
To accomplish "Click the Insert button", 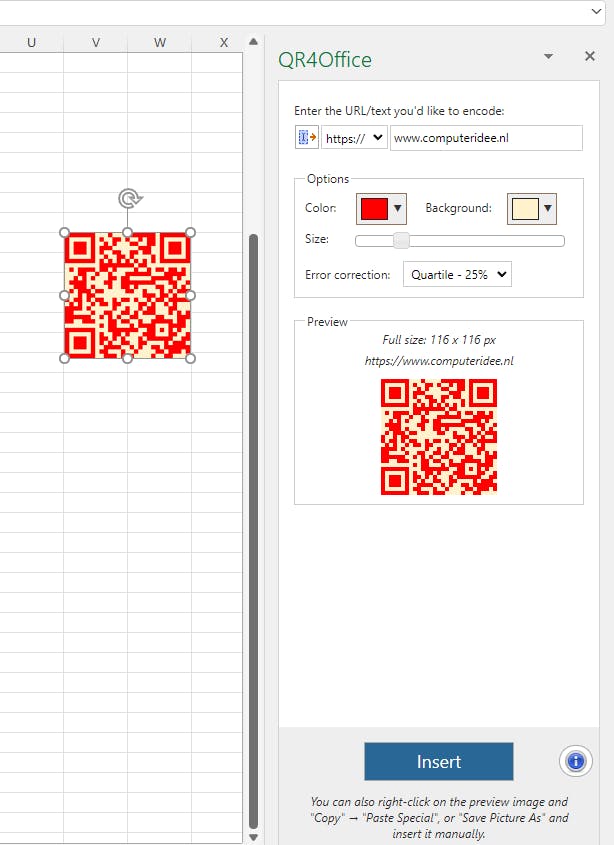I will 439,761.
